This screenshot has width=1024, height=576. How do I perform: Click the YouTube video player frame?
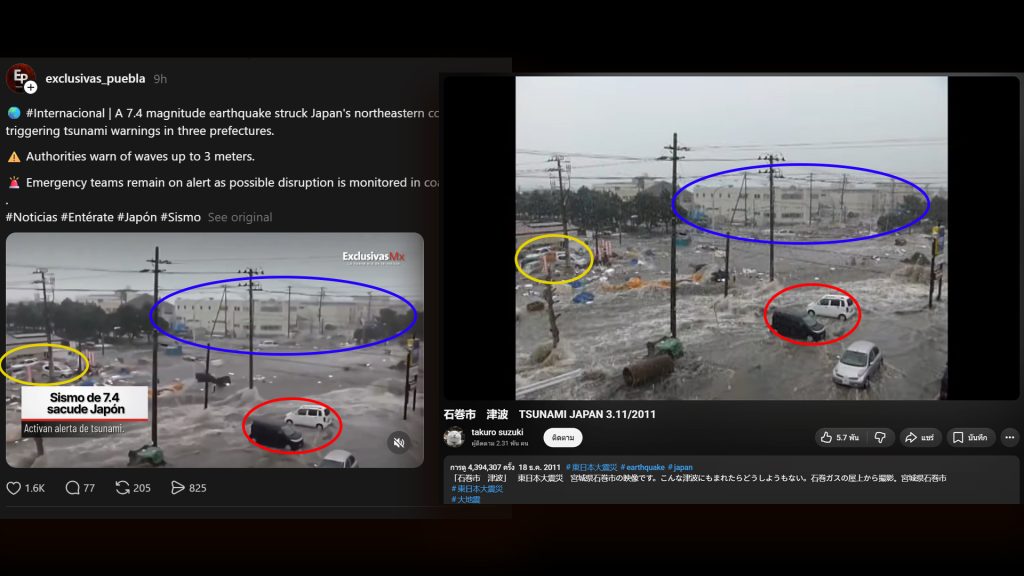731,238
